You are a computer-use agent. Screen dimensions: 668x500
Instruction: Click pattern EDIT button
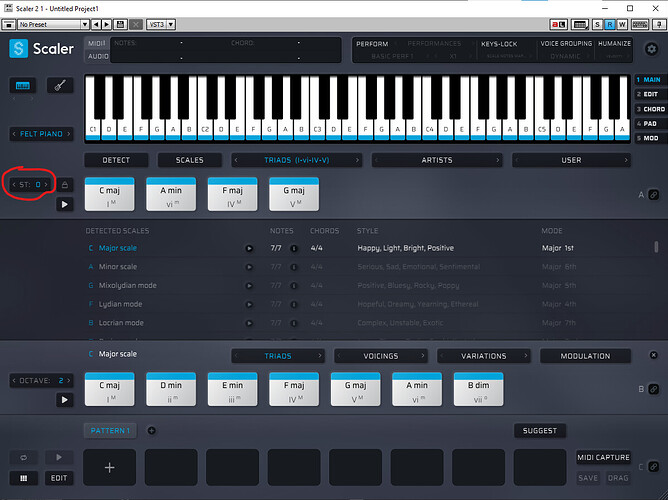tap(59, 478)
